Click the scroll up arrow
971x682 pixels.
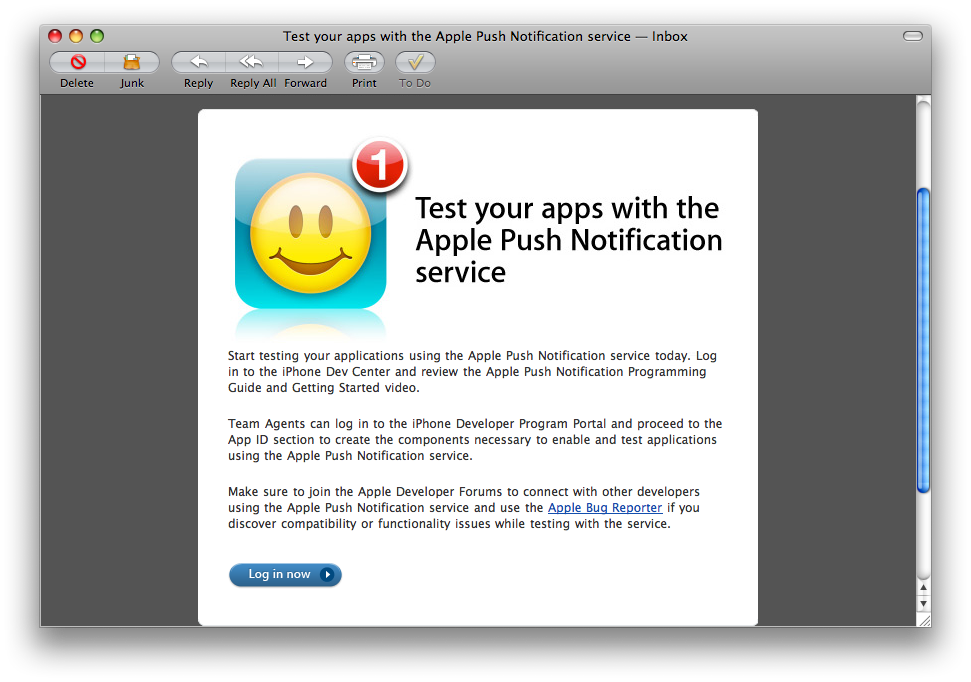tap(923, 587)
